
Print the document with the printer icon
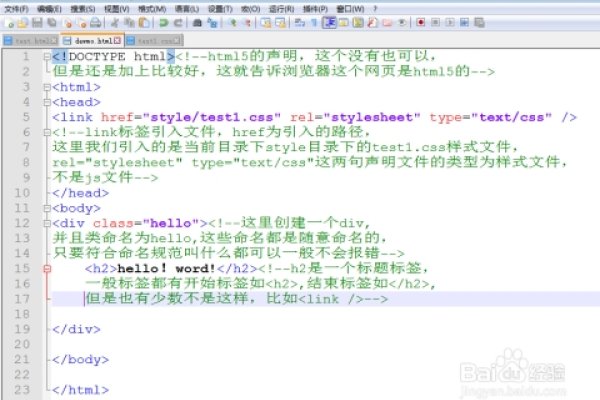[x=96, y=23]
